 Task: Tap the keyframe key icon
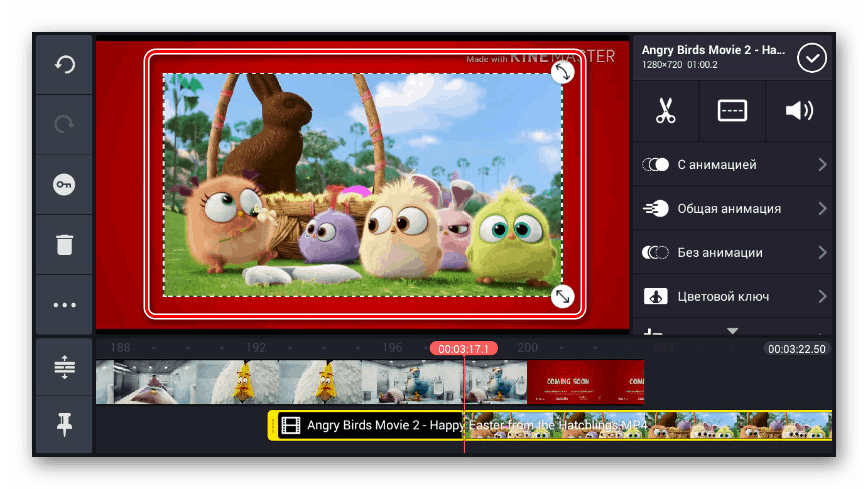pos(64,184)
